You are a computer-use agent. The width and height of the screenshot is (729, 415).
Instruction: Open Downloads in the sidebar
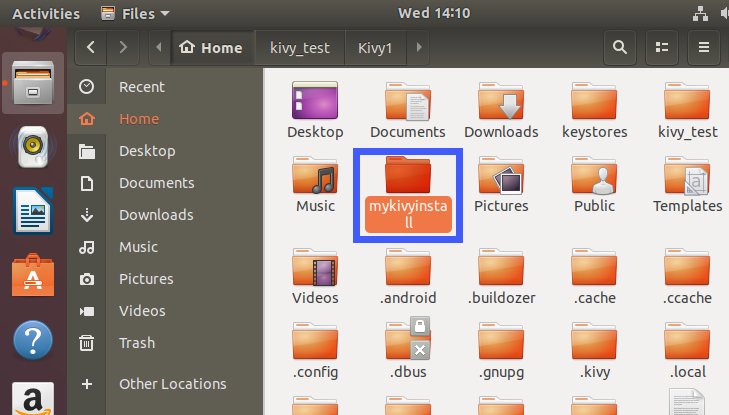pos(166,215)
